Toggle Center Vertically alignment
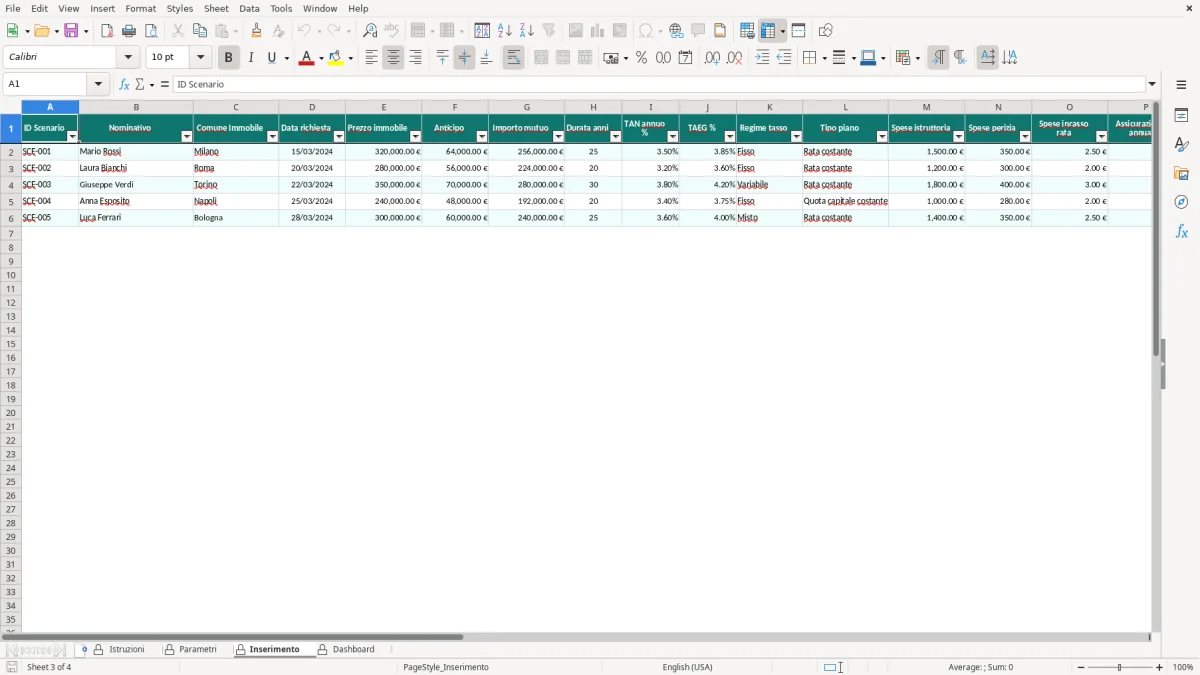The width and height of the screenshot is (1200, 675). coord(464,58)
